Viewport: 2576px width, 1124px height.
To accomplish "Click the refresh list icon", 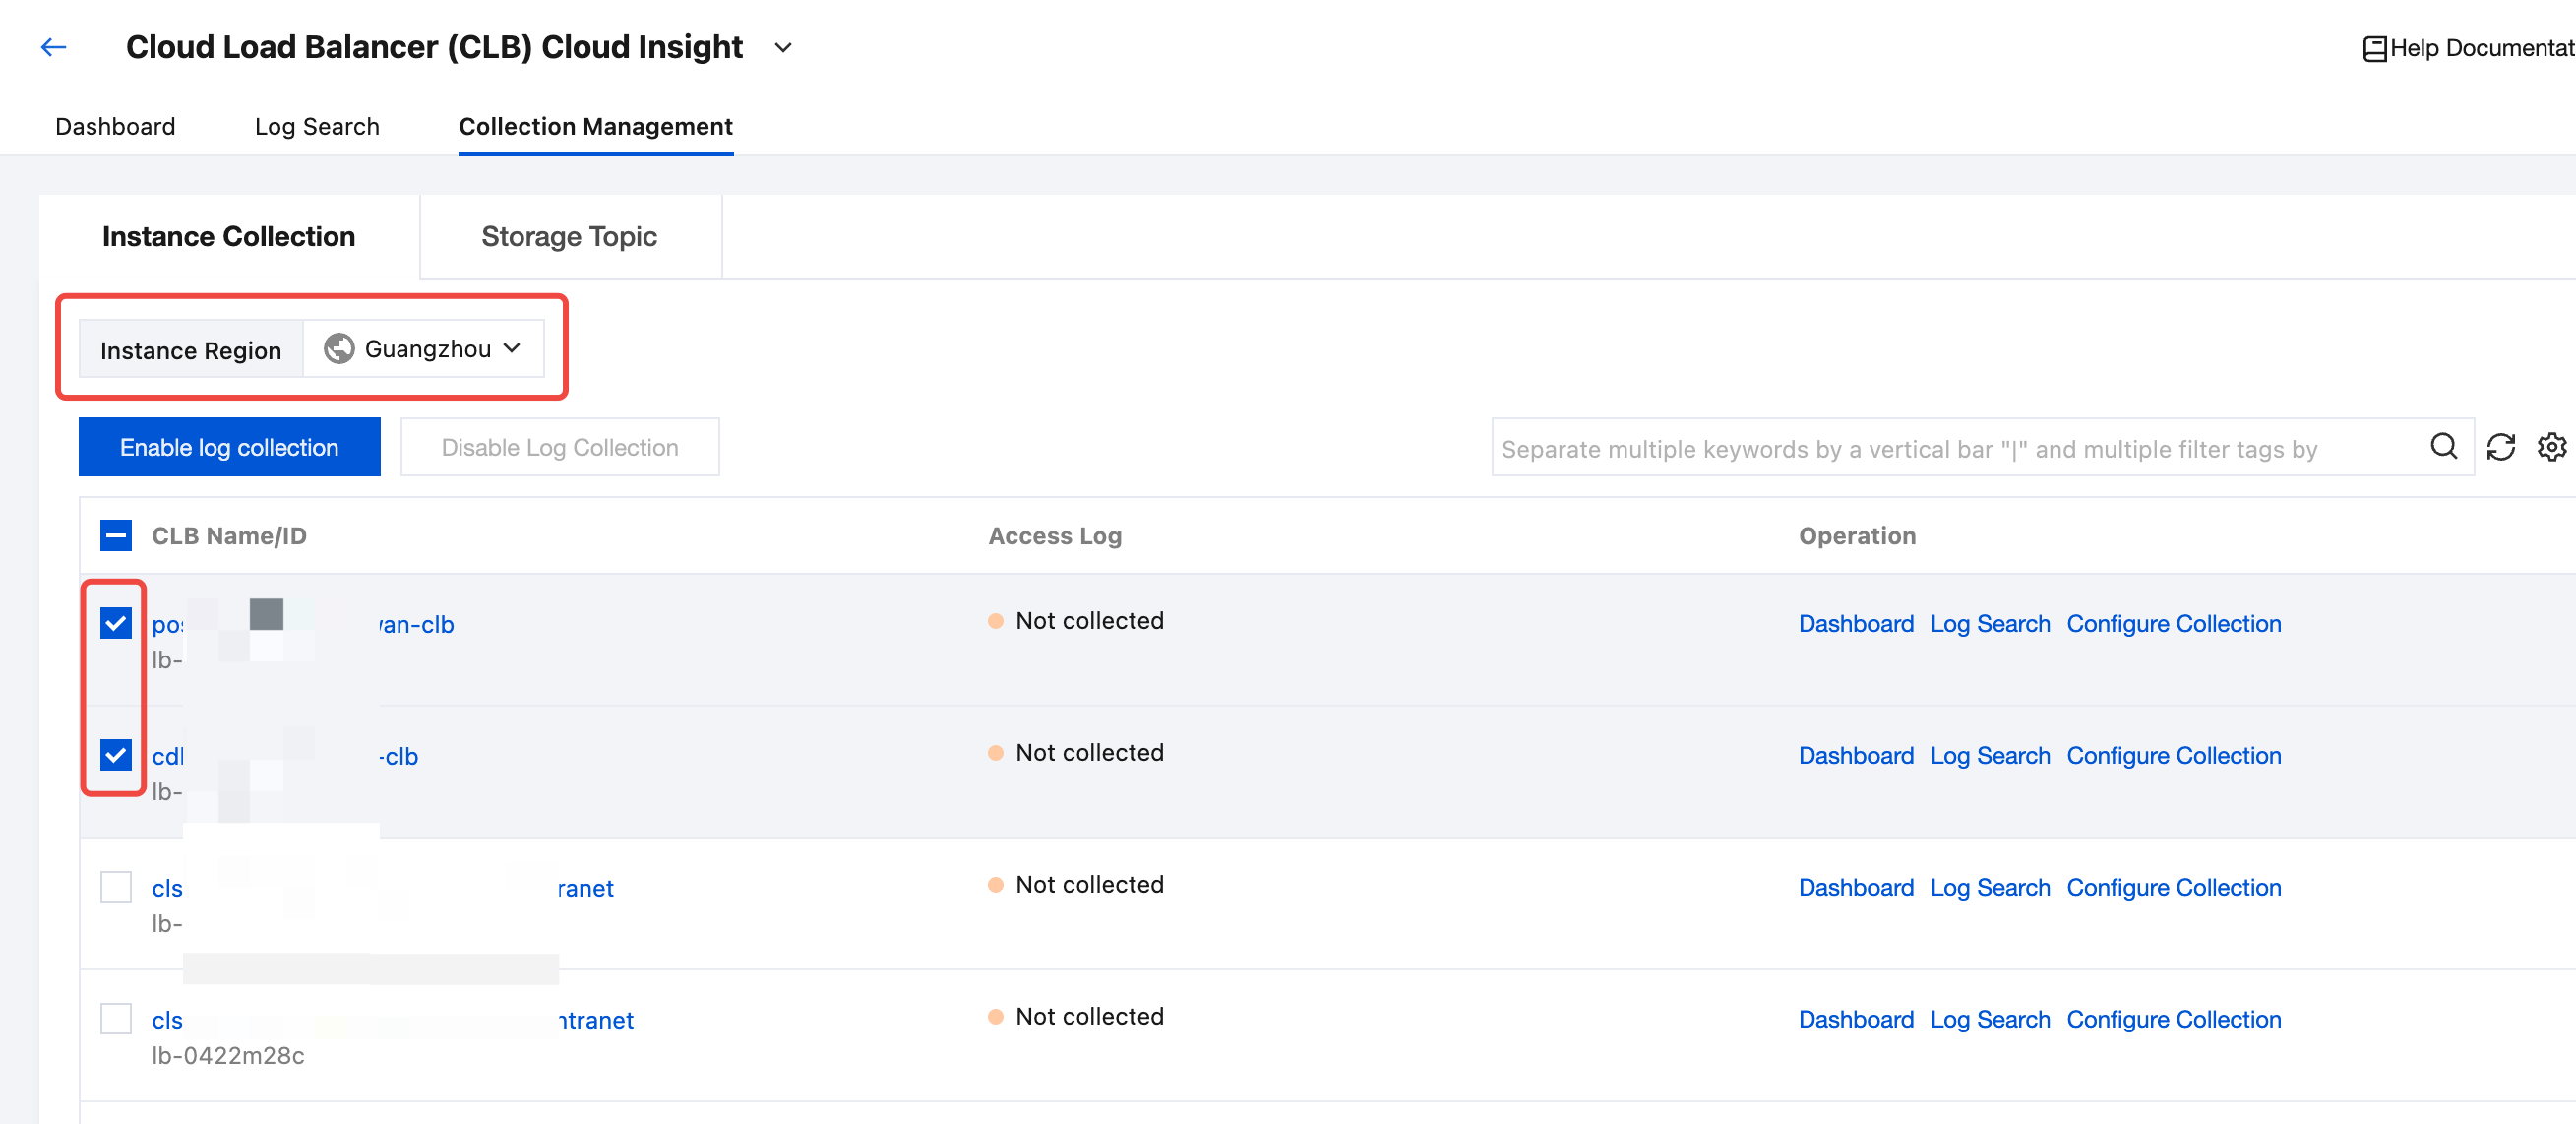I will click(2500, 447).
